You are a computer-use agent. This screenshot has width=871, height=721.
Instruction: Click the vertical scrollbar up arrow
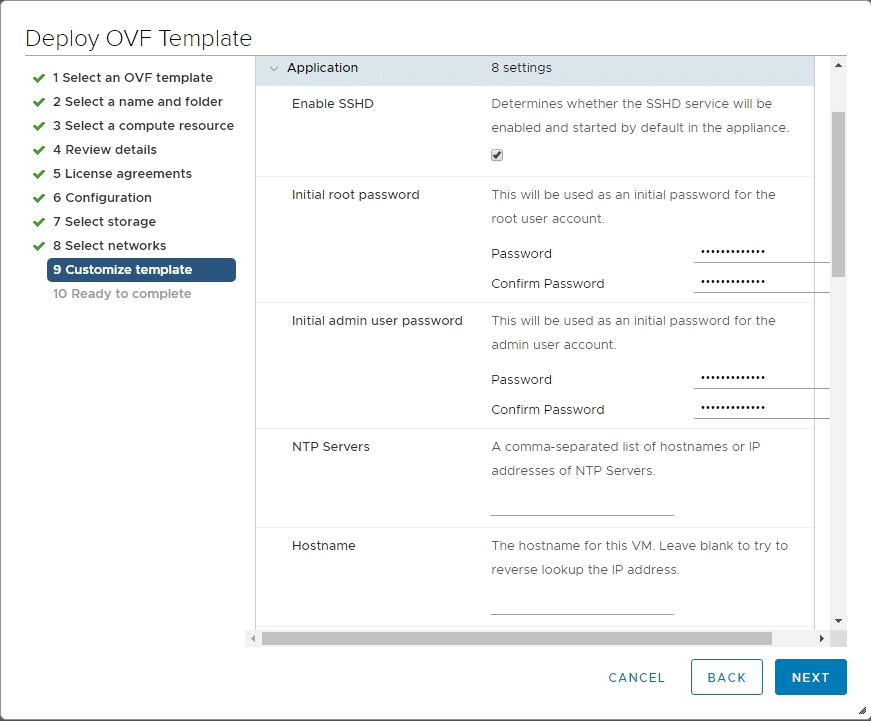click(x=838, y=66)
